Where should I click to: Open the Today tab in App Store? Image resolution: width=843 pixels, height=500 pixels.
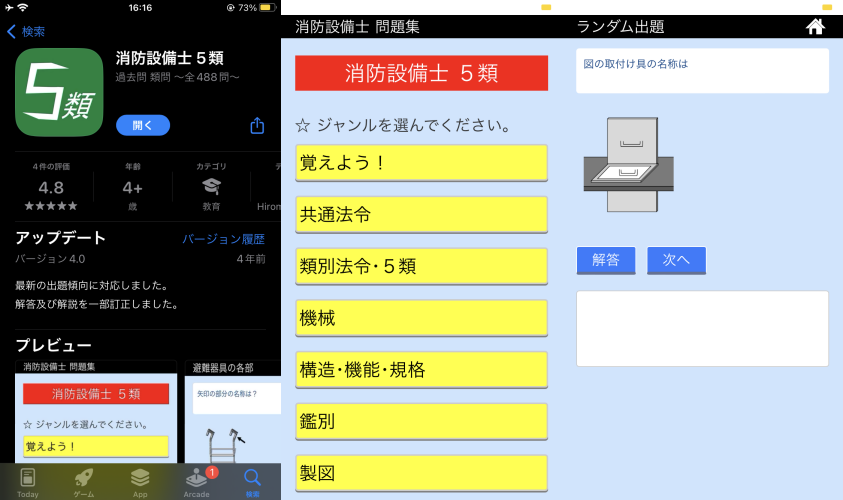click(28, 481)
